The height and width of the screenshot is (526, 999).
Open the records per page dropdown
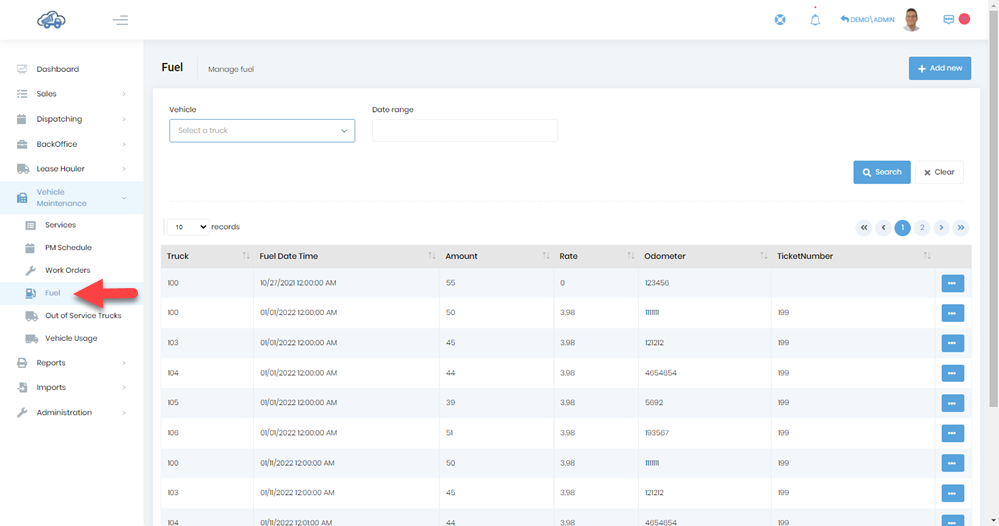188,227
